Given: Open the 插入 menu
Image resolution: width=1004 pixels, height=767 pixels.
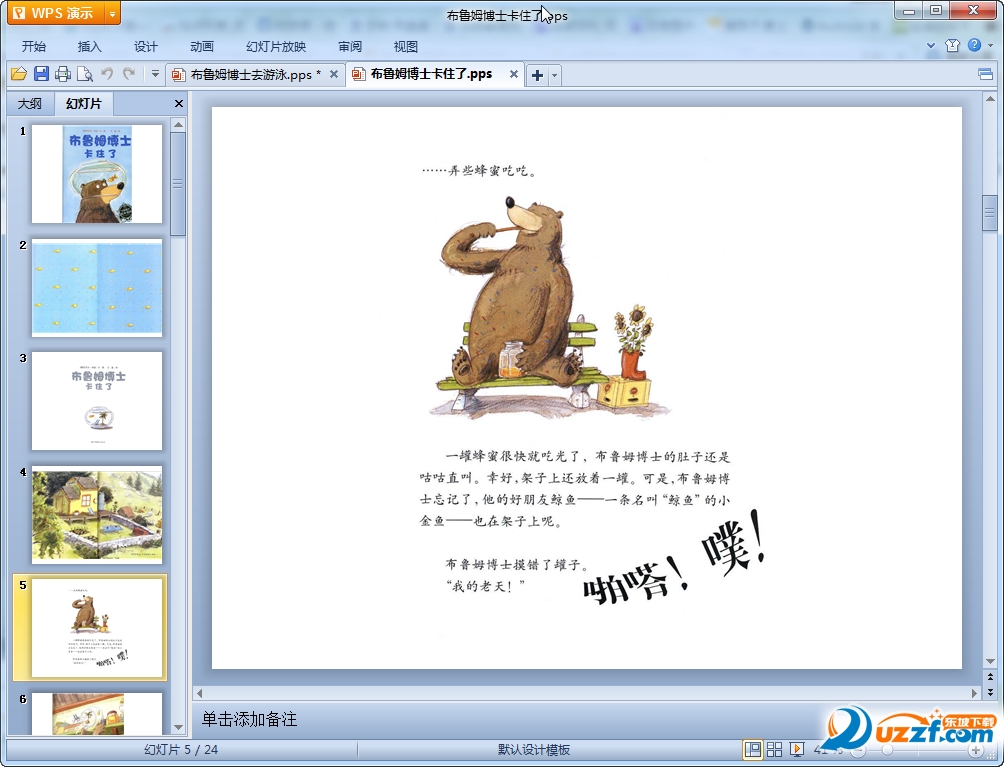Looking at the screenshot, I should [90, 47].
